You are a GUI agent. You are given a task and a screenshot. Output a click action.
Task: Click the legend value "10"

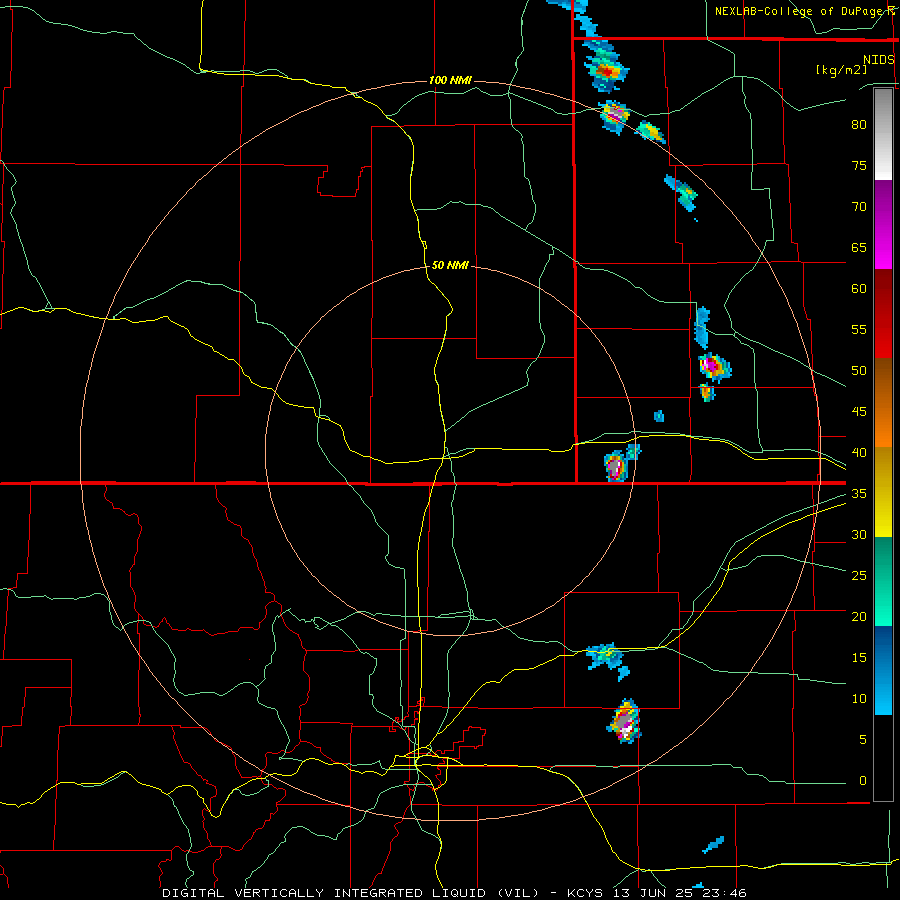coord(859,699)
